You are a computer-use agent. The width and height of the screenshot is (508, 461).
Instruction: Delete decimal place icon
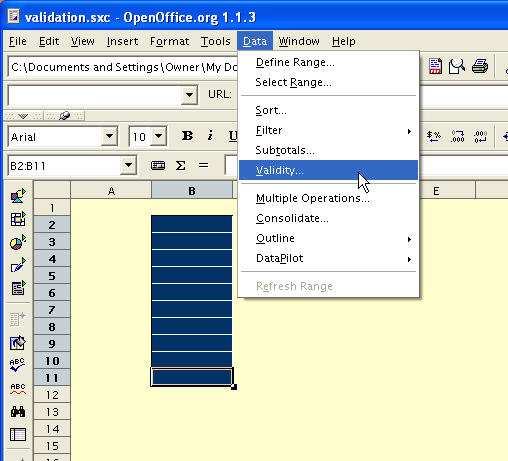[481, 136]
